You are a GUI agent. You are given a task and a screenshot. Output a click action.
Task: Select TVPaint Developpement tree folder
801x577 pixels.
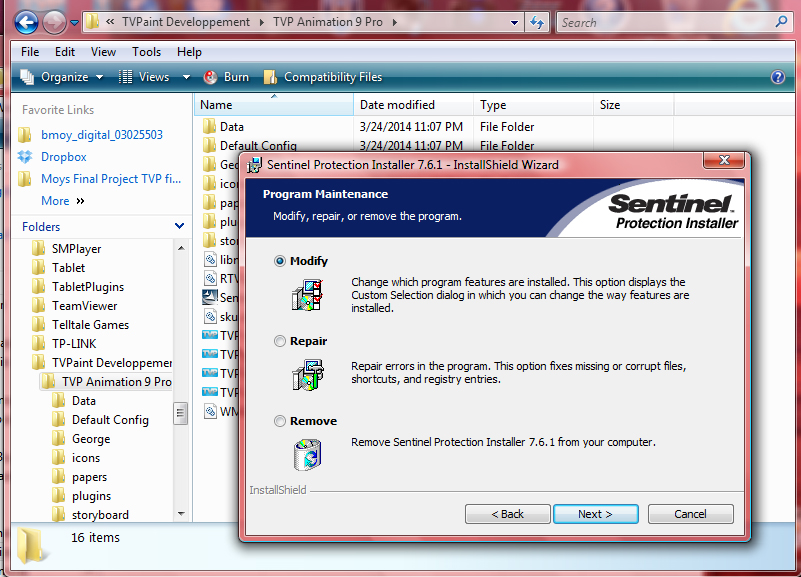[112, 363]
